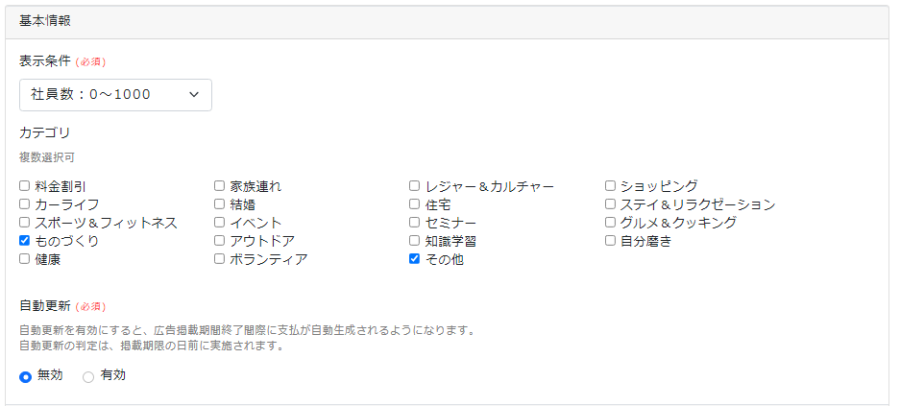Select the 有効 auto-renewal radio button
Screen dimensions: 900x406
(88, 377)
